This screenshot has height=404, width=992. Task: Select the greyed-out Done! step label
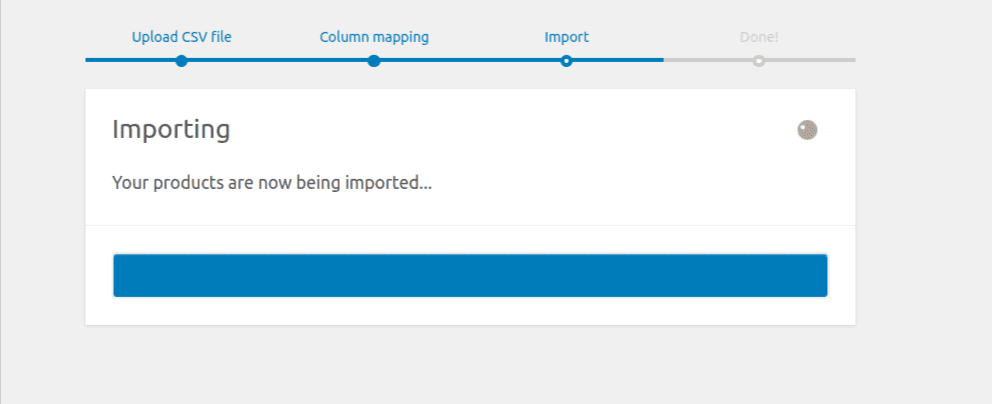(759, 37)
